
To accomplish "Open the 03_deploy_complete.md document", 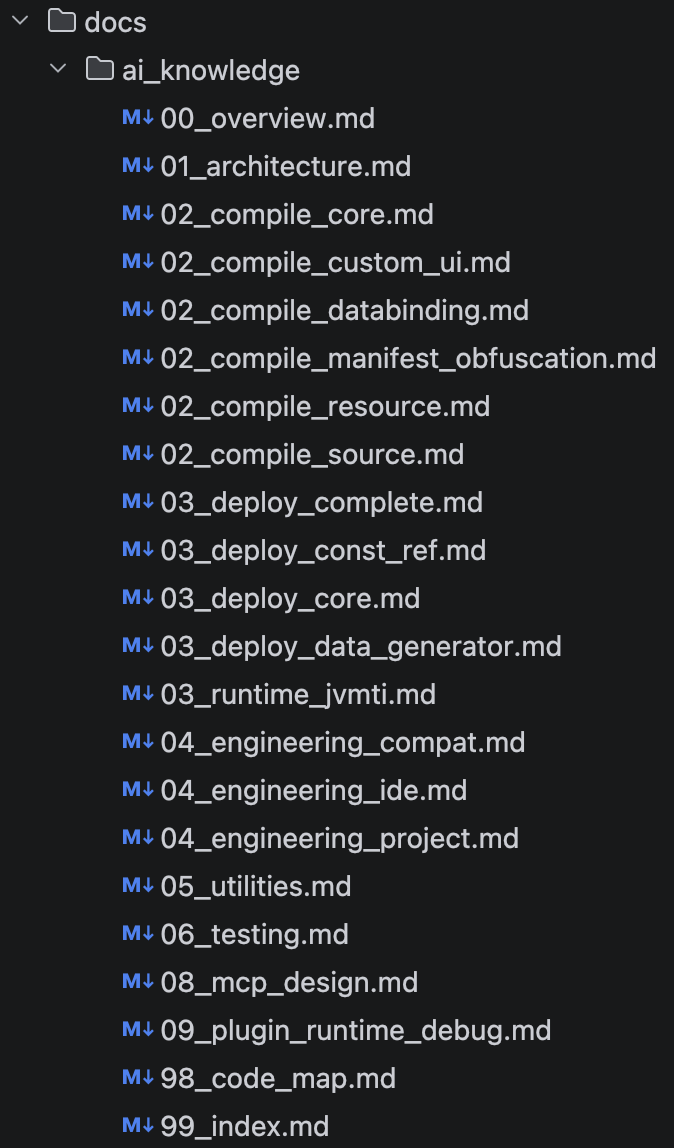I will [321, 502].
